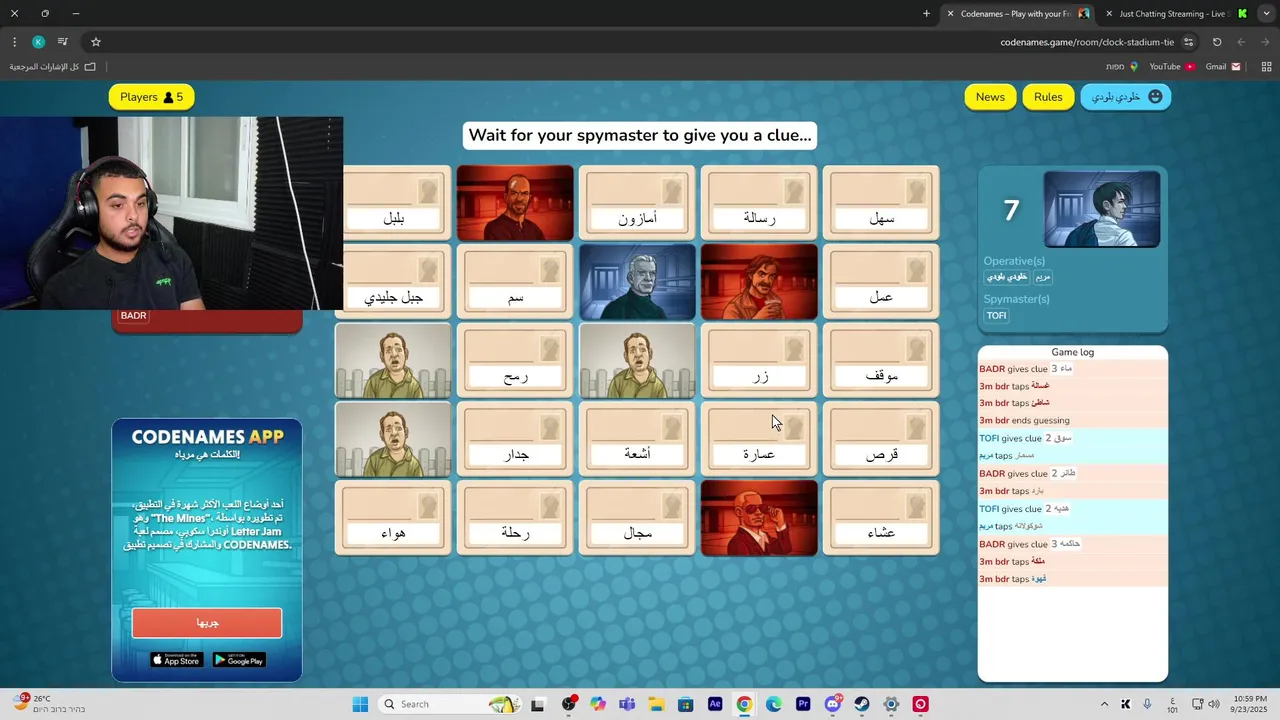Open Windows Start menu
Viewport: 1280px width, 720px height.
point(360,704)
